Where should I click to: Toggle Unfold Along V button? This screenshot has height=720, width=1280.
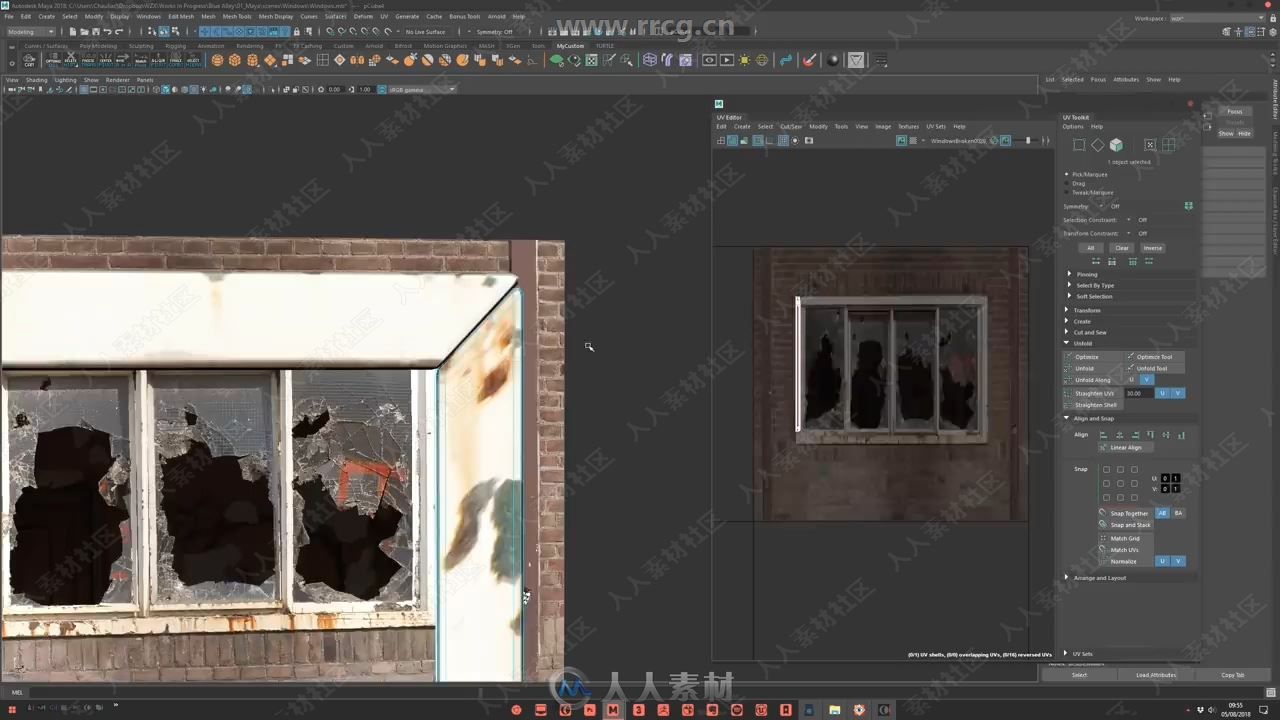[x=1146, y=380]
